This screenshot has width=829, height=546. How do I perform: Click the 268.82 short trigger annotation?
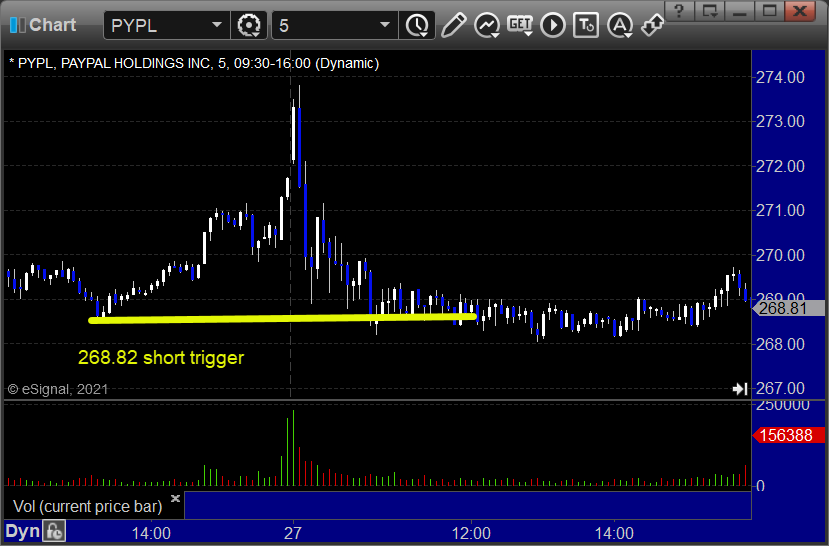click(x=161, y=358)
